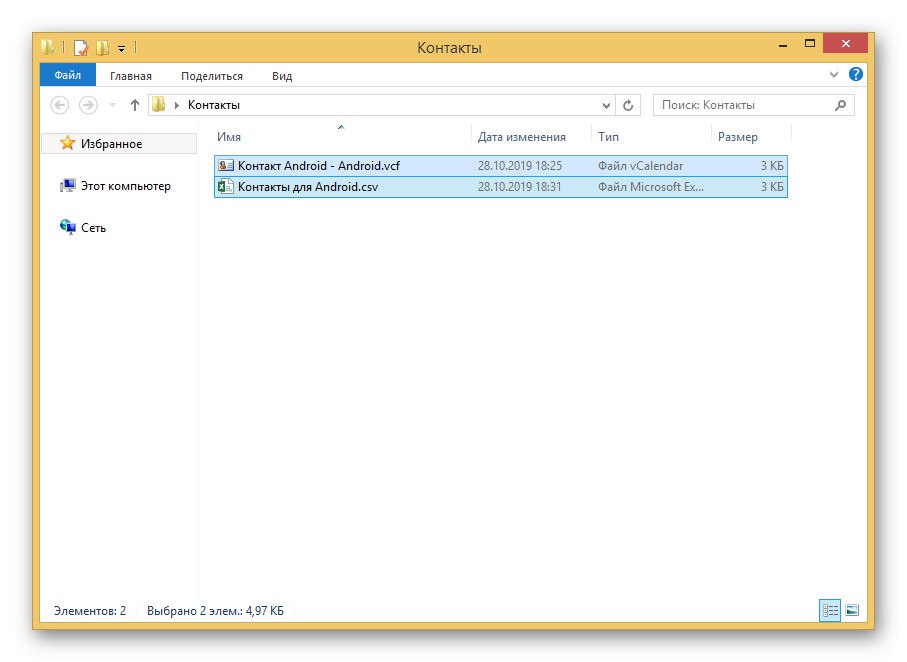907x662 pixels.
Task: Open address bar history dropdown
Action: pos(607,105)
